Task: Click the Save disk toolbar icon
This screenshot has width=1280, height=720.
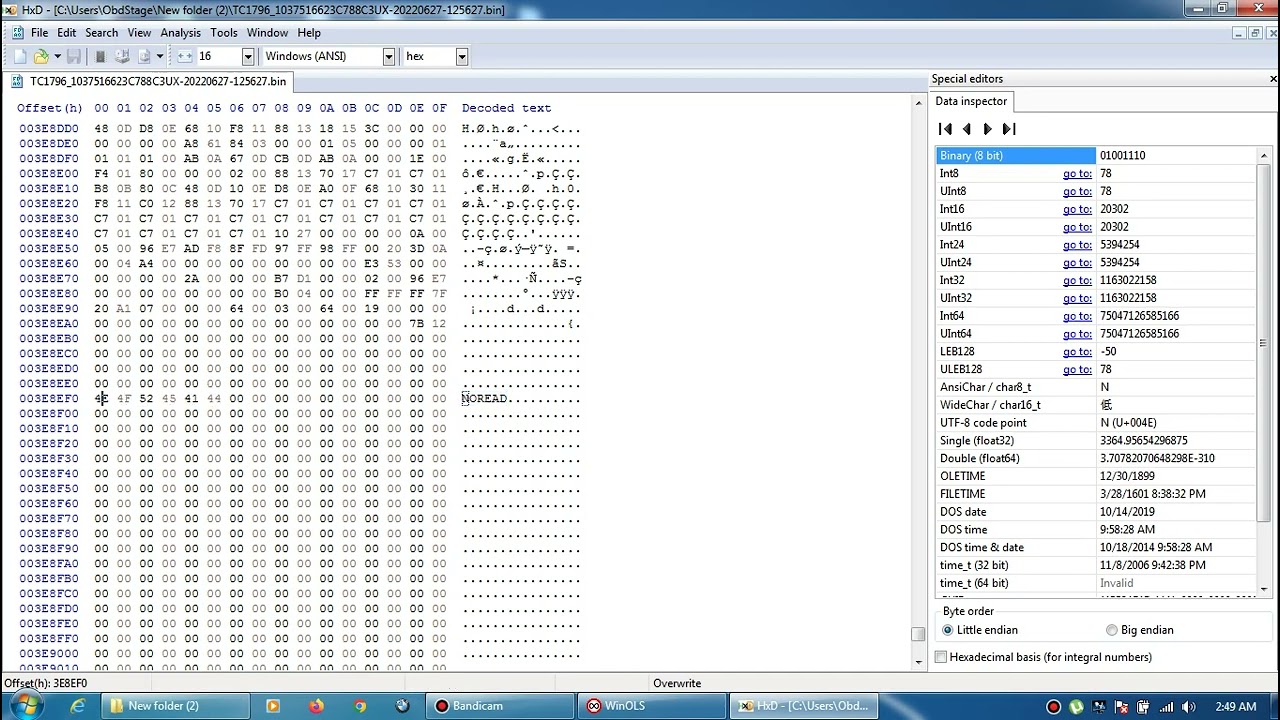Action: pos(73,56)
